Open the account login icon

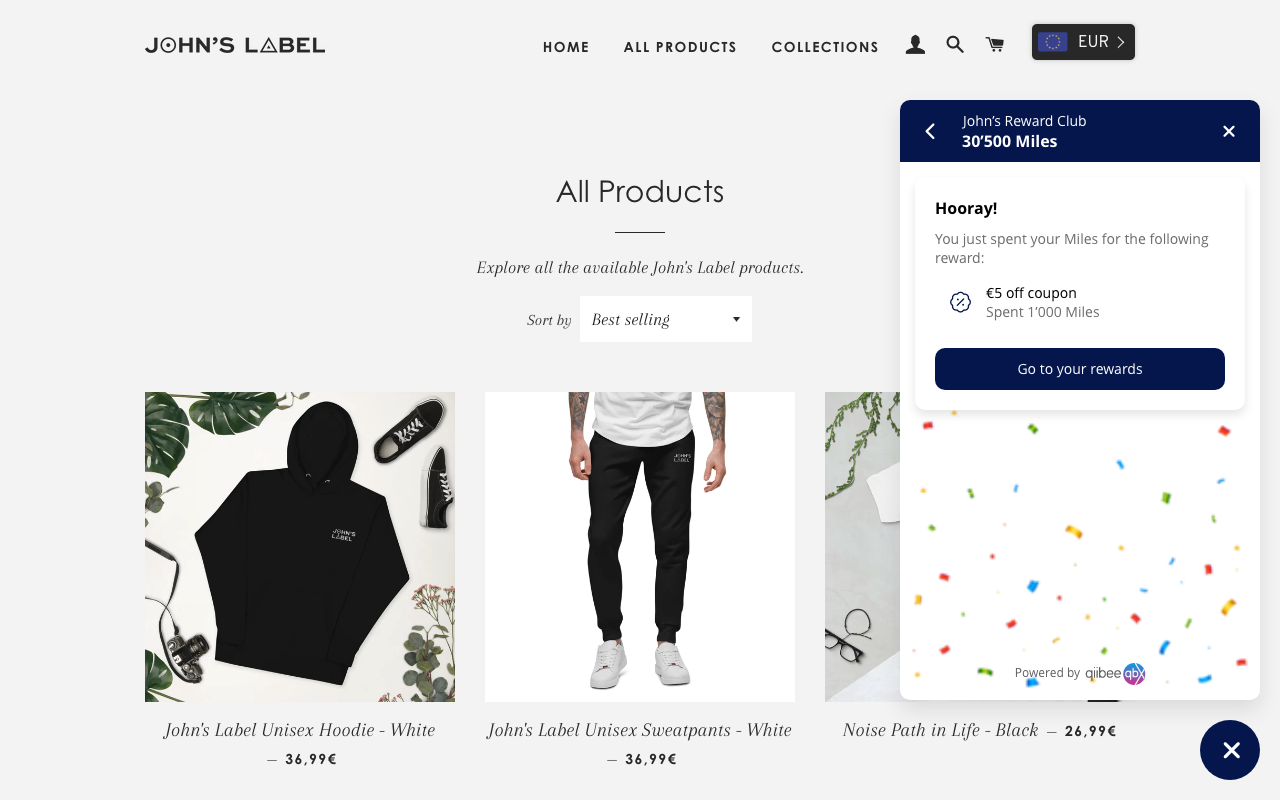click(915, 45)
